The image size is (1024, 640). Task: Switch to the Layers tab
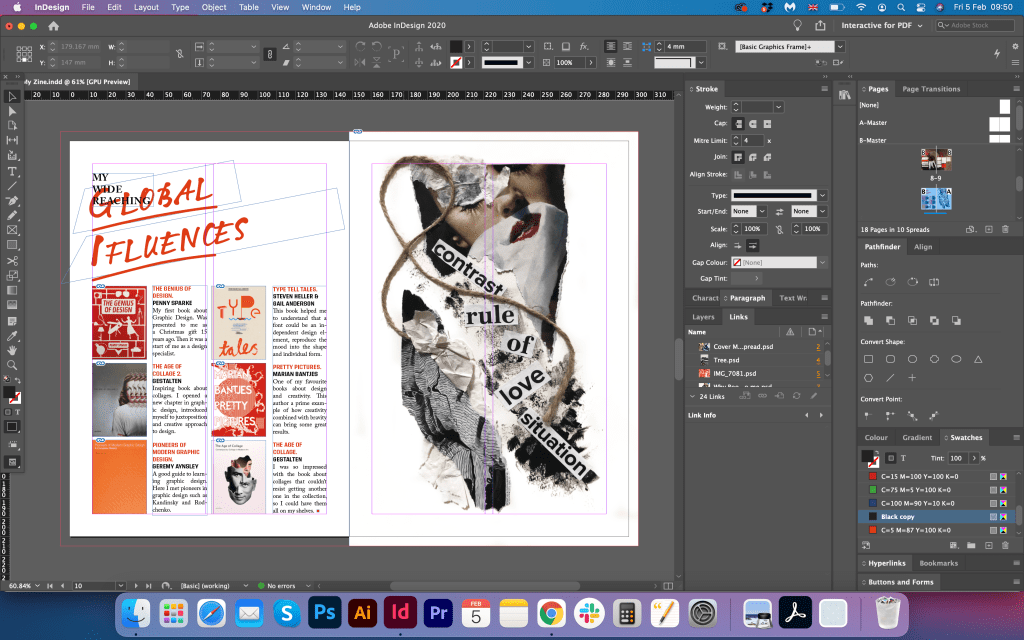tap(703, 317)
